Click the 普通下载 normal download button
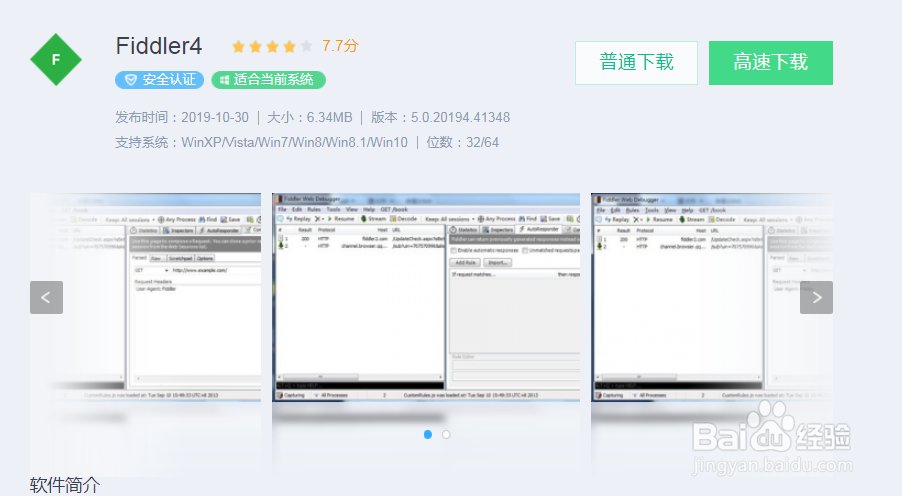Image resolution: width=902 pixels, height=496 pixels. pyautogui.click(x=636, y=63)
